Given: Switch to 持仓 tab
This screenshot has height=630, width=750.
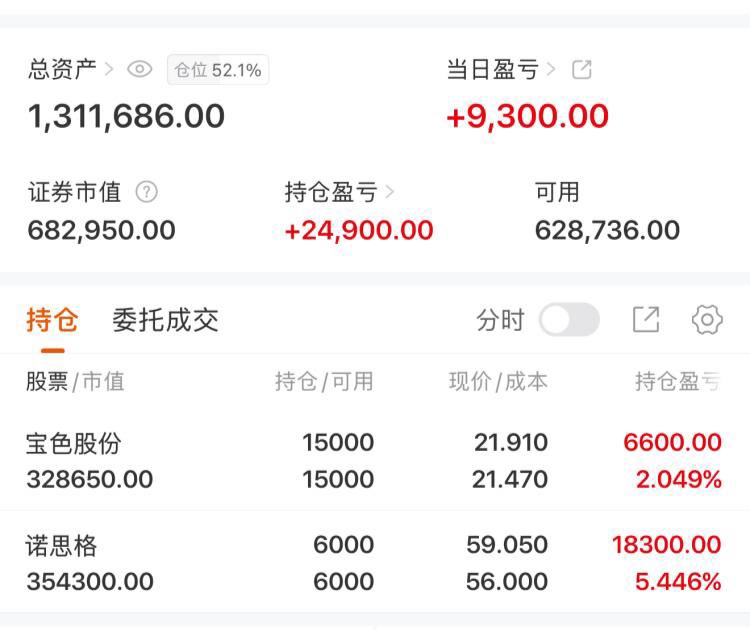Looking at the screenshot, I should pyautogui.click(x=52, y=320).
